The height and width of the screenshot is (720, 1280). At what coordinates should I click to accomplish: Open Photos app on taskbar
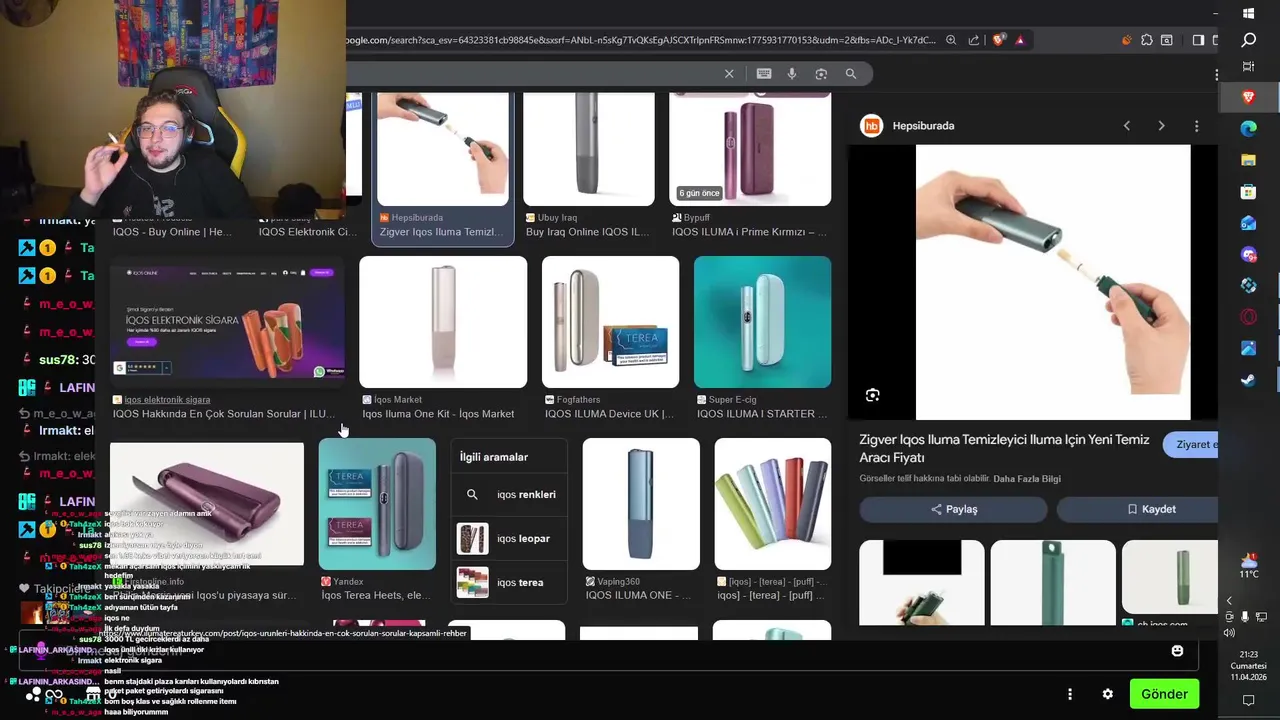pyautogui.click(x=1249, y=349)
